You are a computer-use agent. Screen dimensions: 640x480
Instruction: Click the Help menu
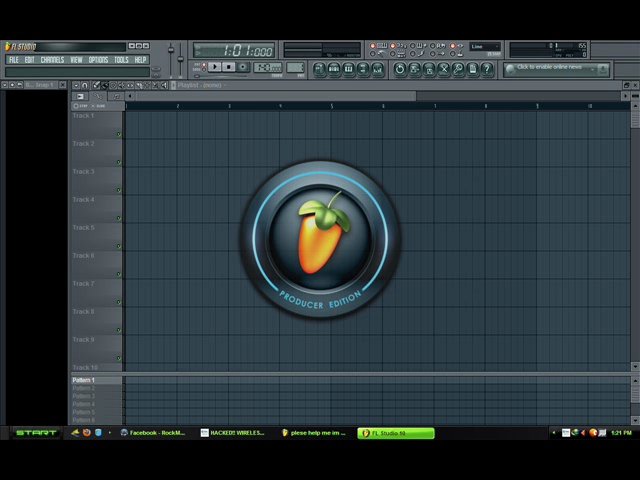(140, 60)
